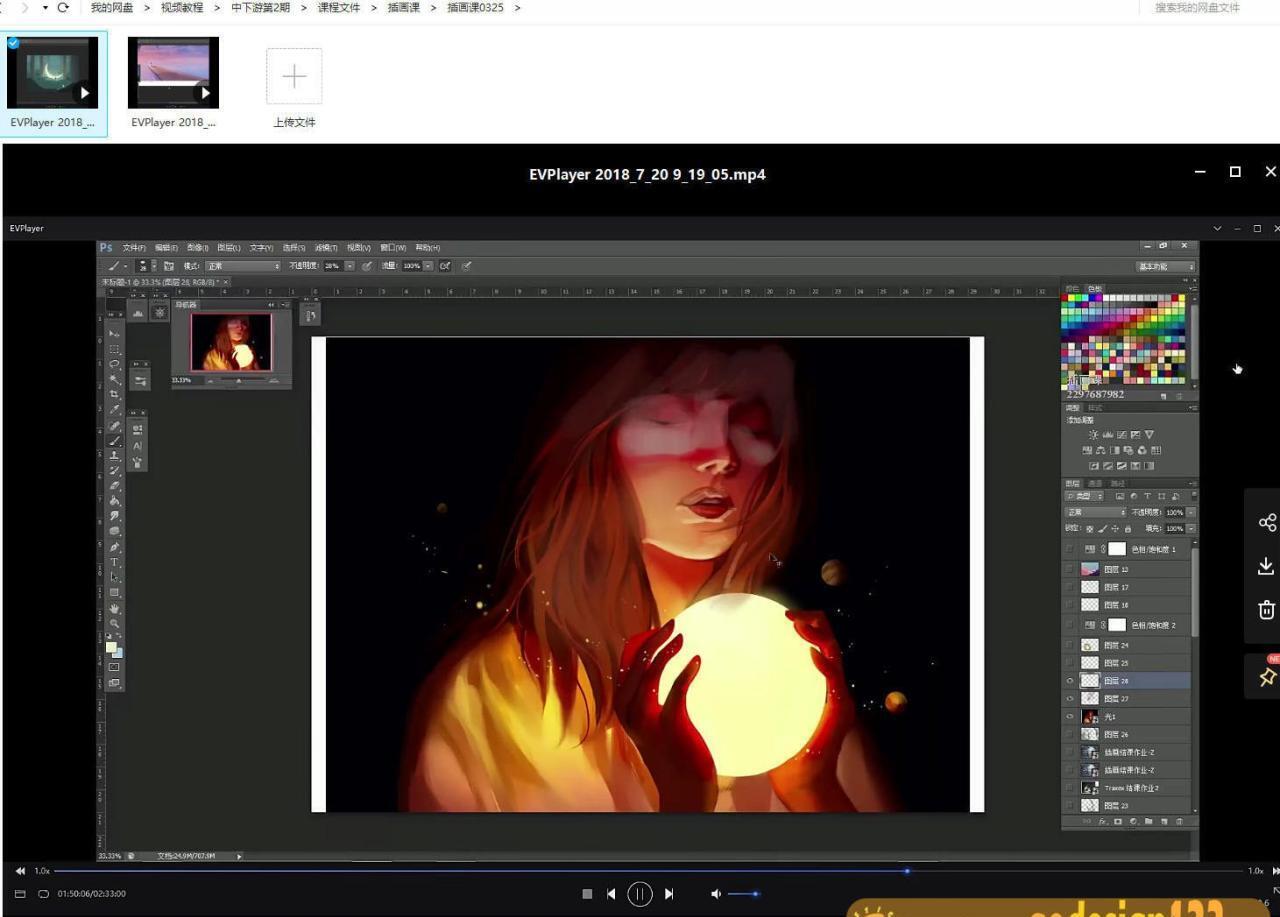
Task: Open the brush mode 正常 dropdown
Action: [243, 266]
